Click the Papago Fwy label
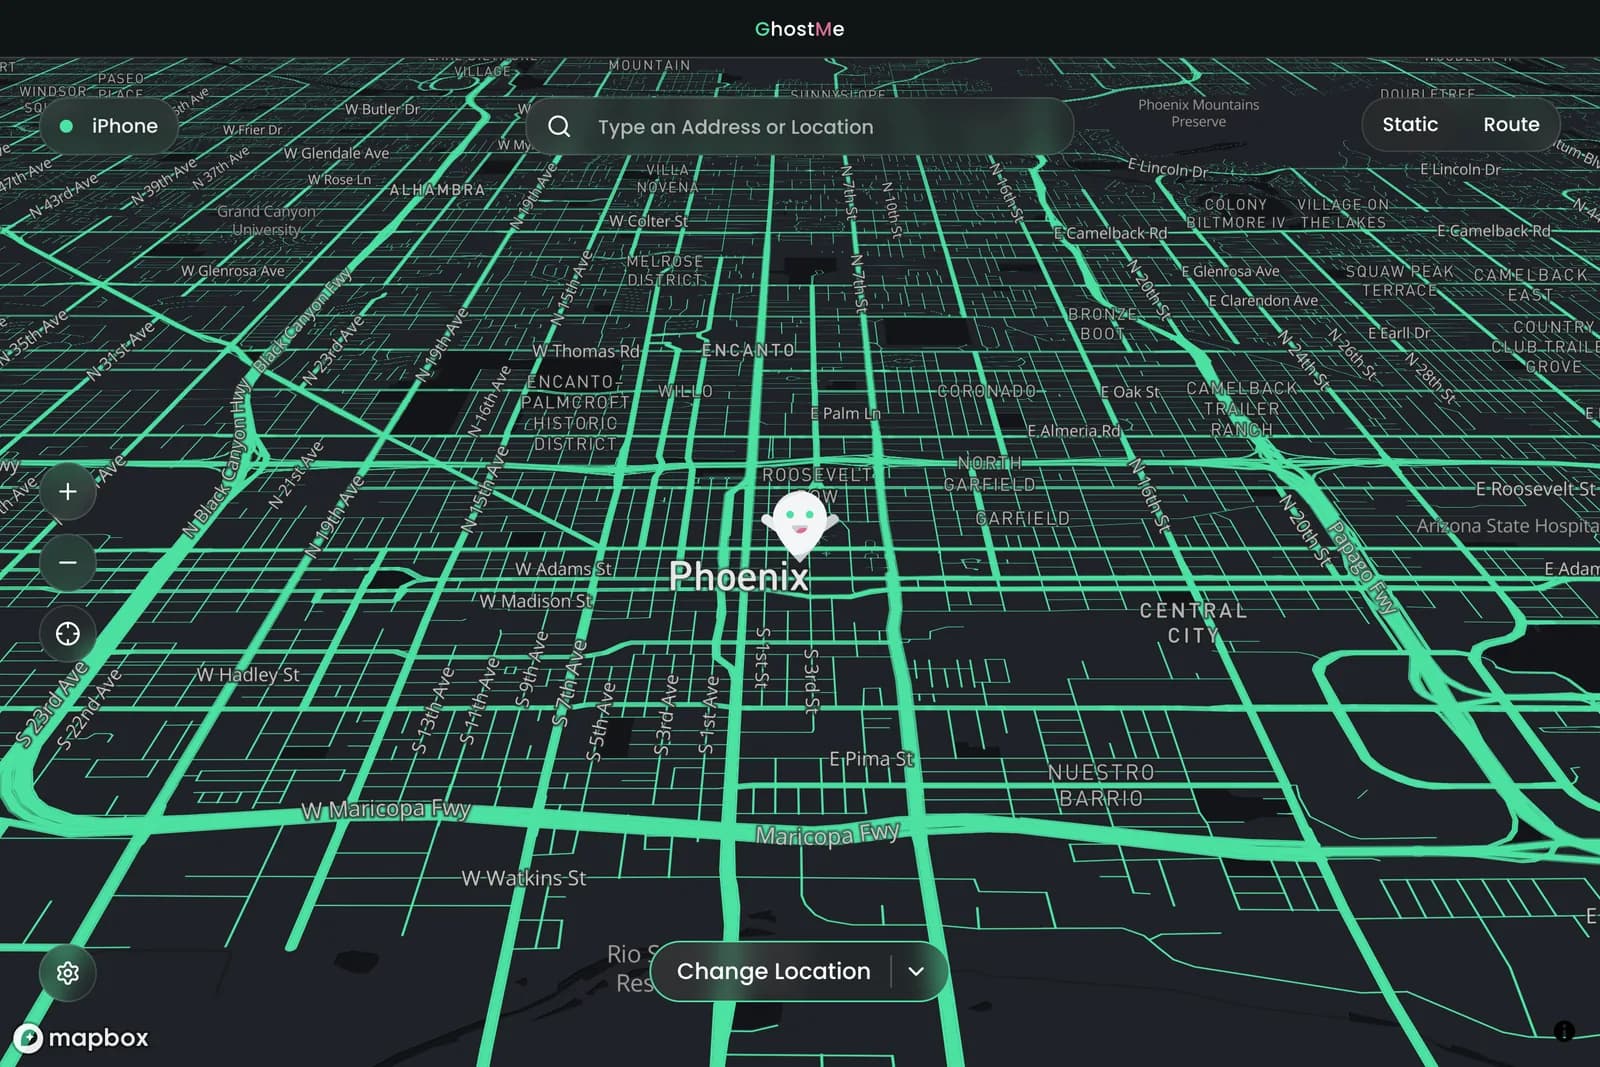Viewport: 1600px width, 1067px height. [x=1361, y=567]
